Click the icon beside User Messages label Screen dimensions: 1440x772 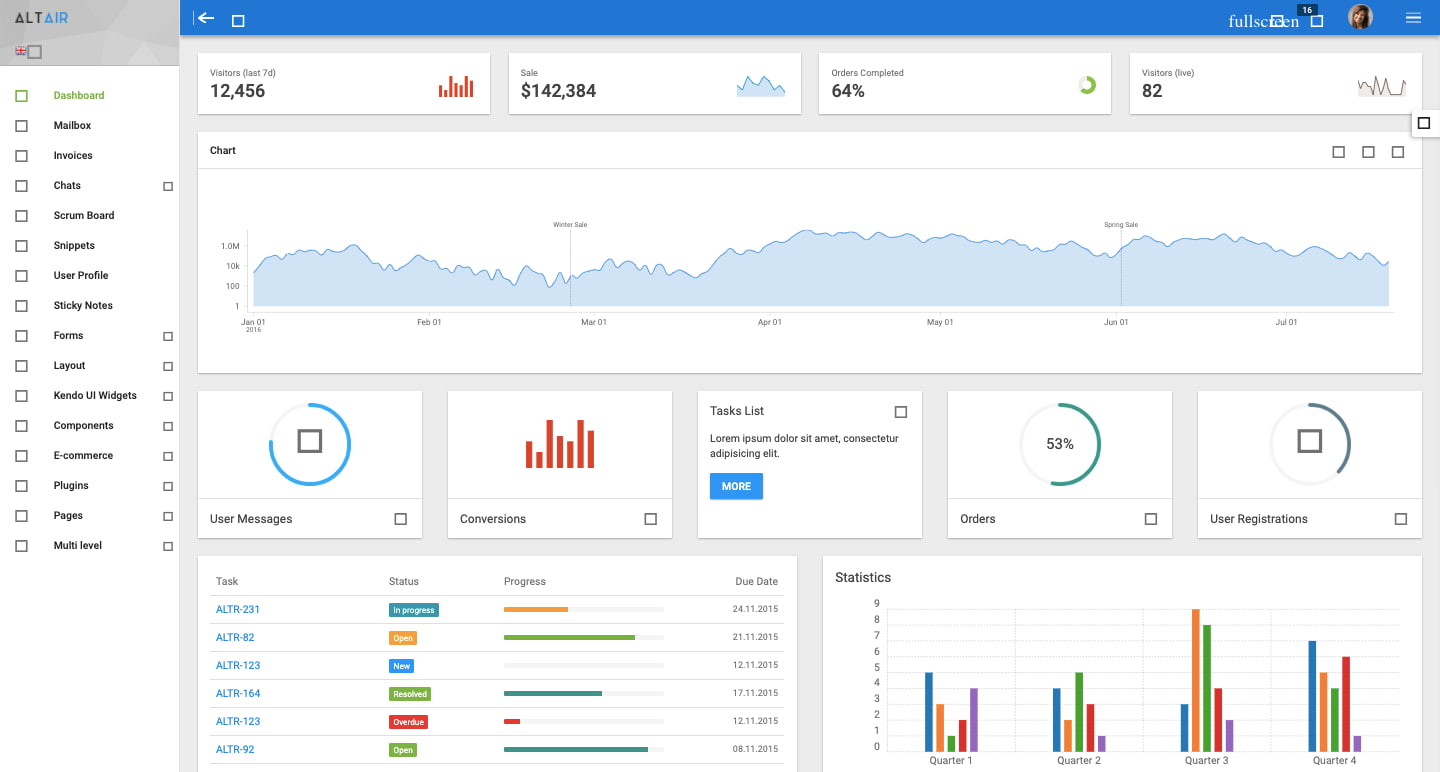tap(401, 519)
